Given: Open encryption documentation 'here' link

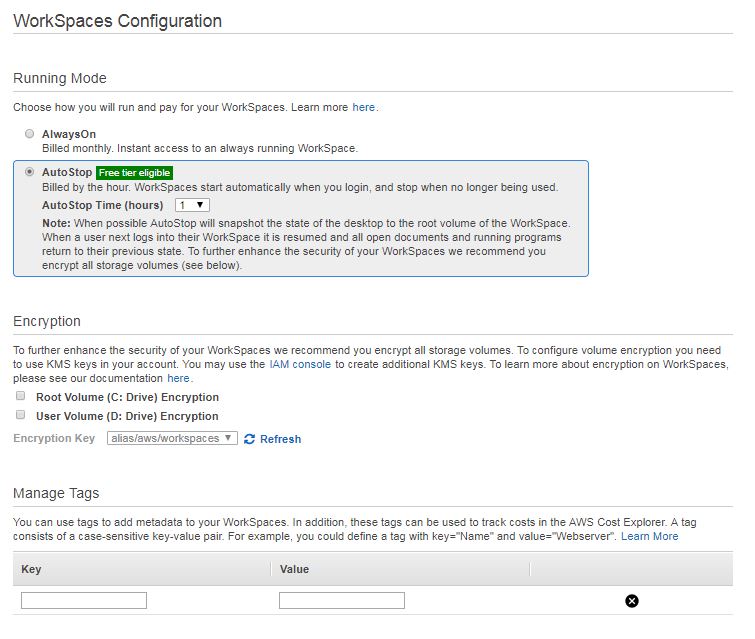Looking at the screenshot, I should pos(178,378).
